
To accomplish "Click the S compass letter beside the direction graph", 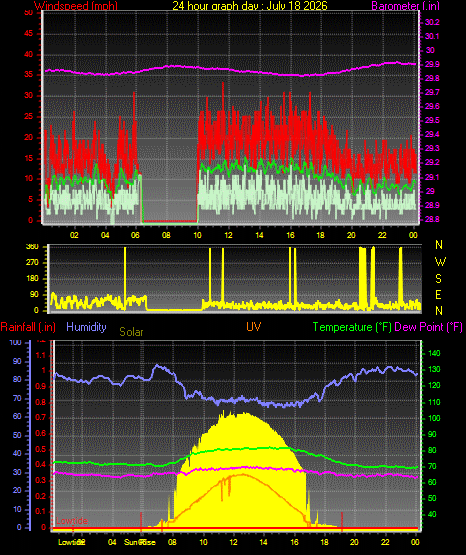I will 438,279.
